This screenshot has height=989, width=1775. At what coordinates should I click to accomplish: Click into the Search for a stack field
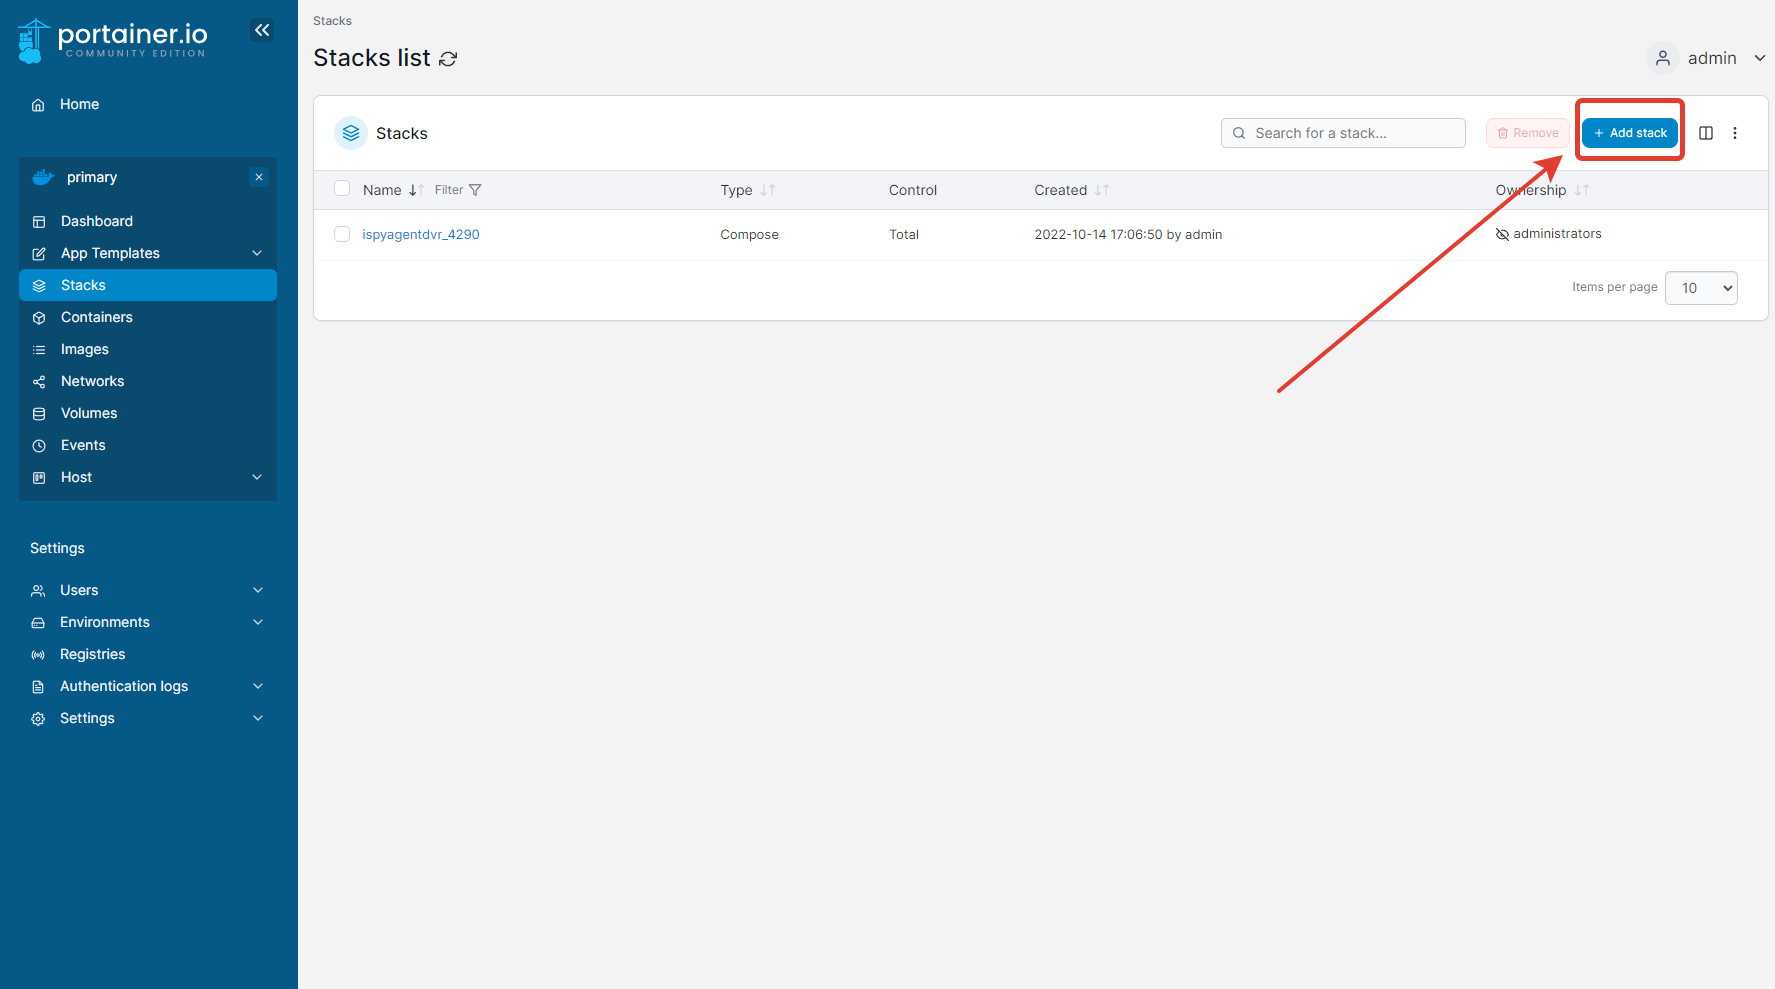tap(1350, 133)
